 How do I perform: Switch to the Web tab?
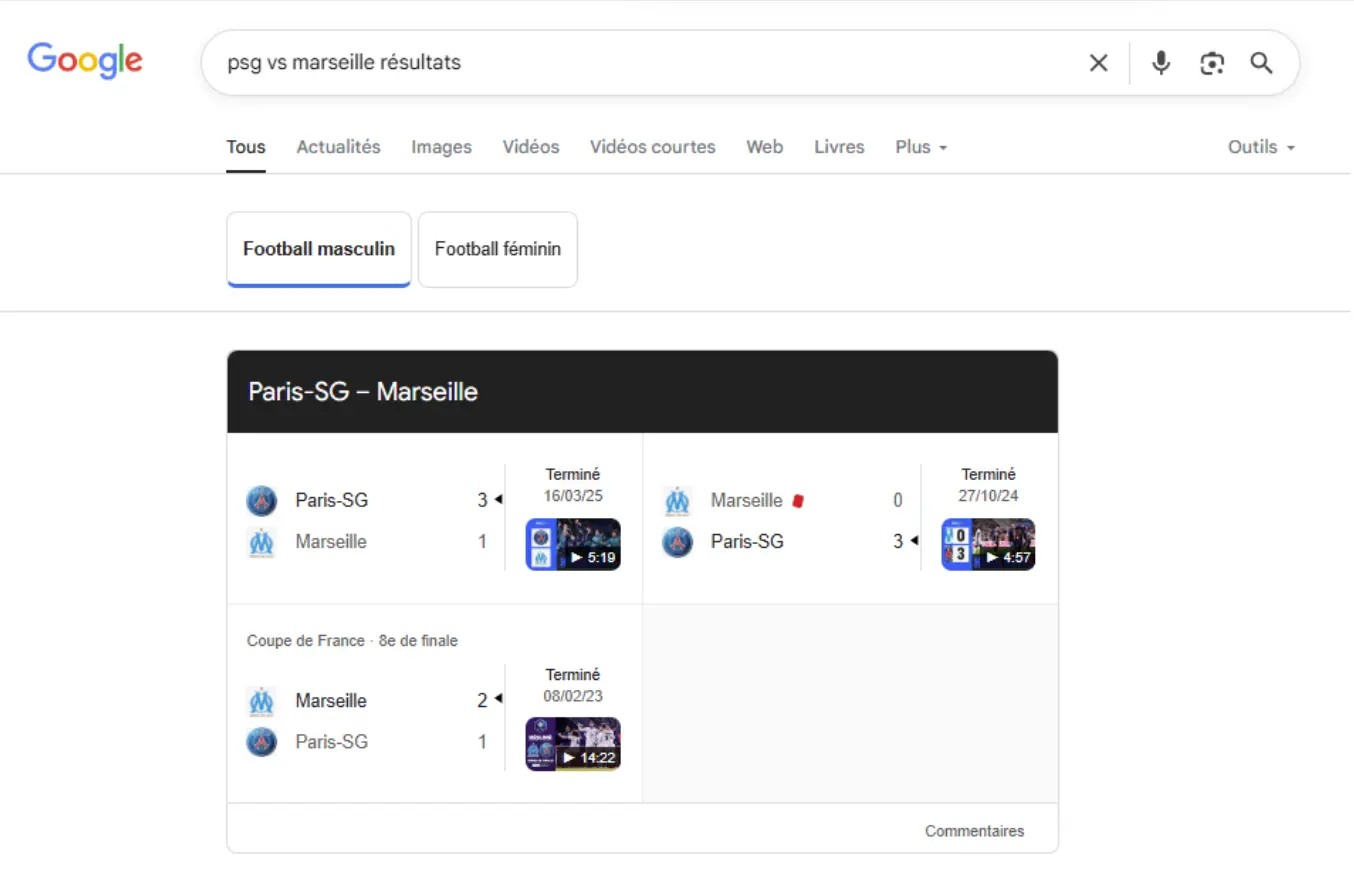pos(765,147)
